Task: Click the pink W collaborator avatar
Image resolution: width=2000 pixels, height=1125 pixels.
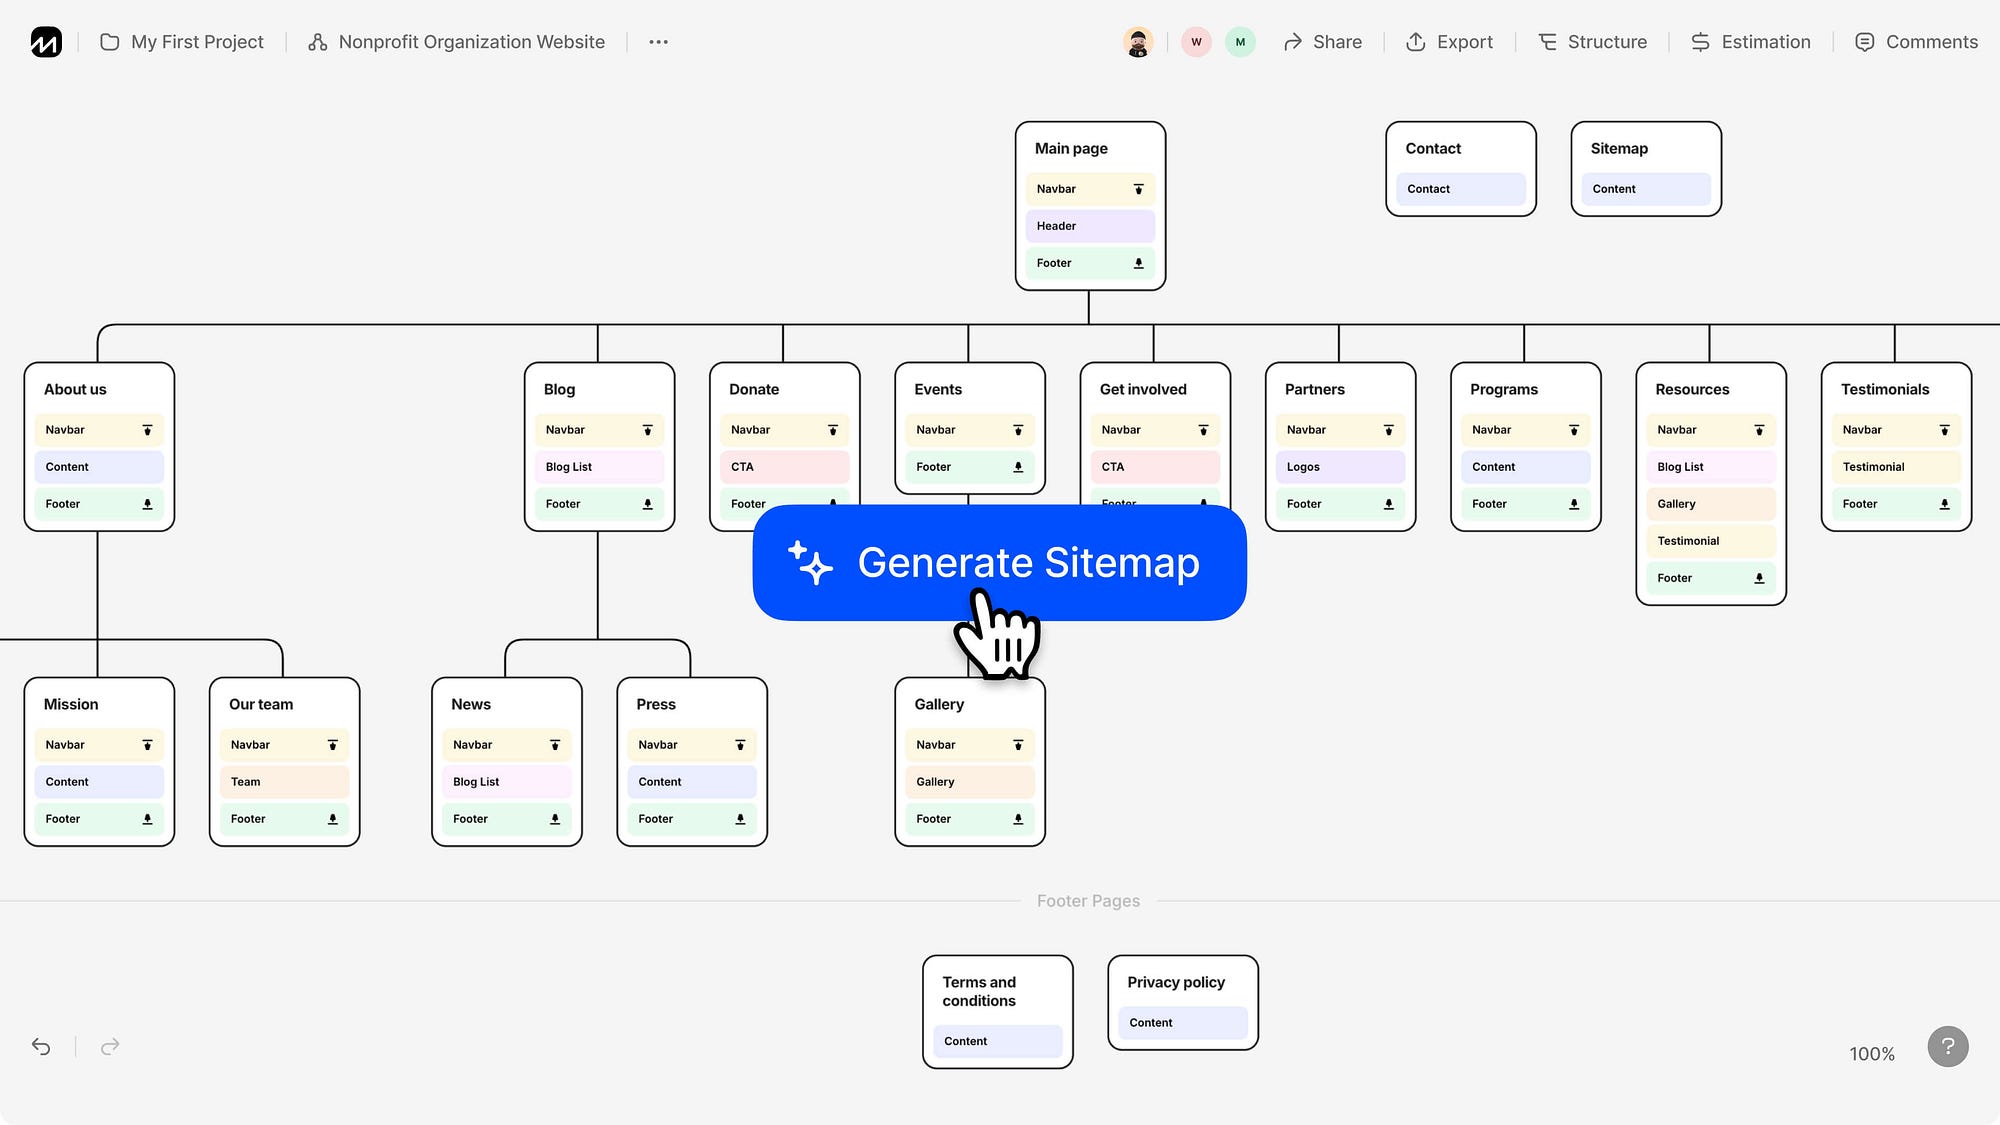Action: (x=1196, y=42)
